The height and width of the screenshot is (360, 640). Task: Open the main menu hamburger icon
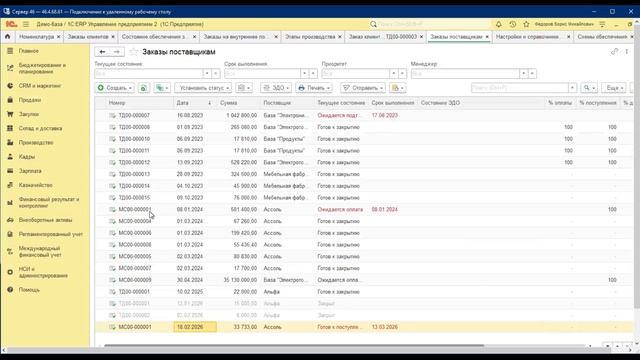26,24
